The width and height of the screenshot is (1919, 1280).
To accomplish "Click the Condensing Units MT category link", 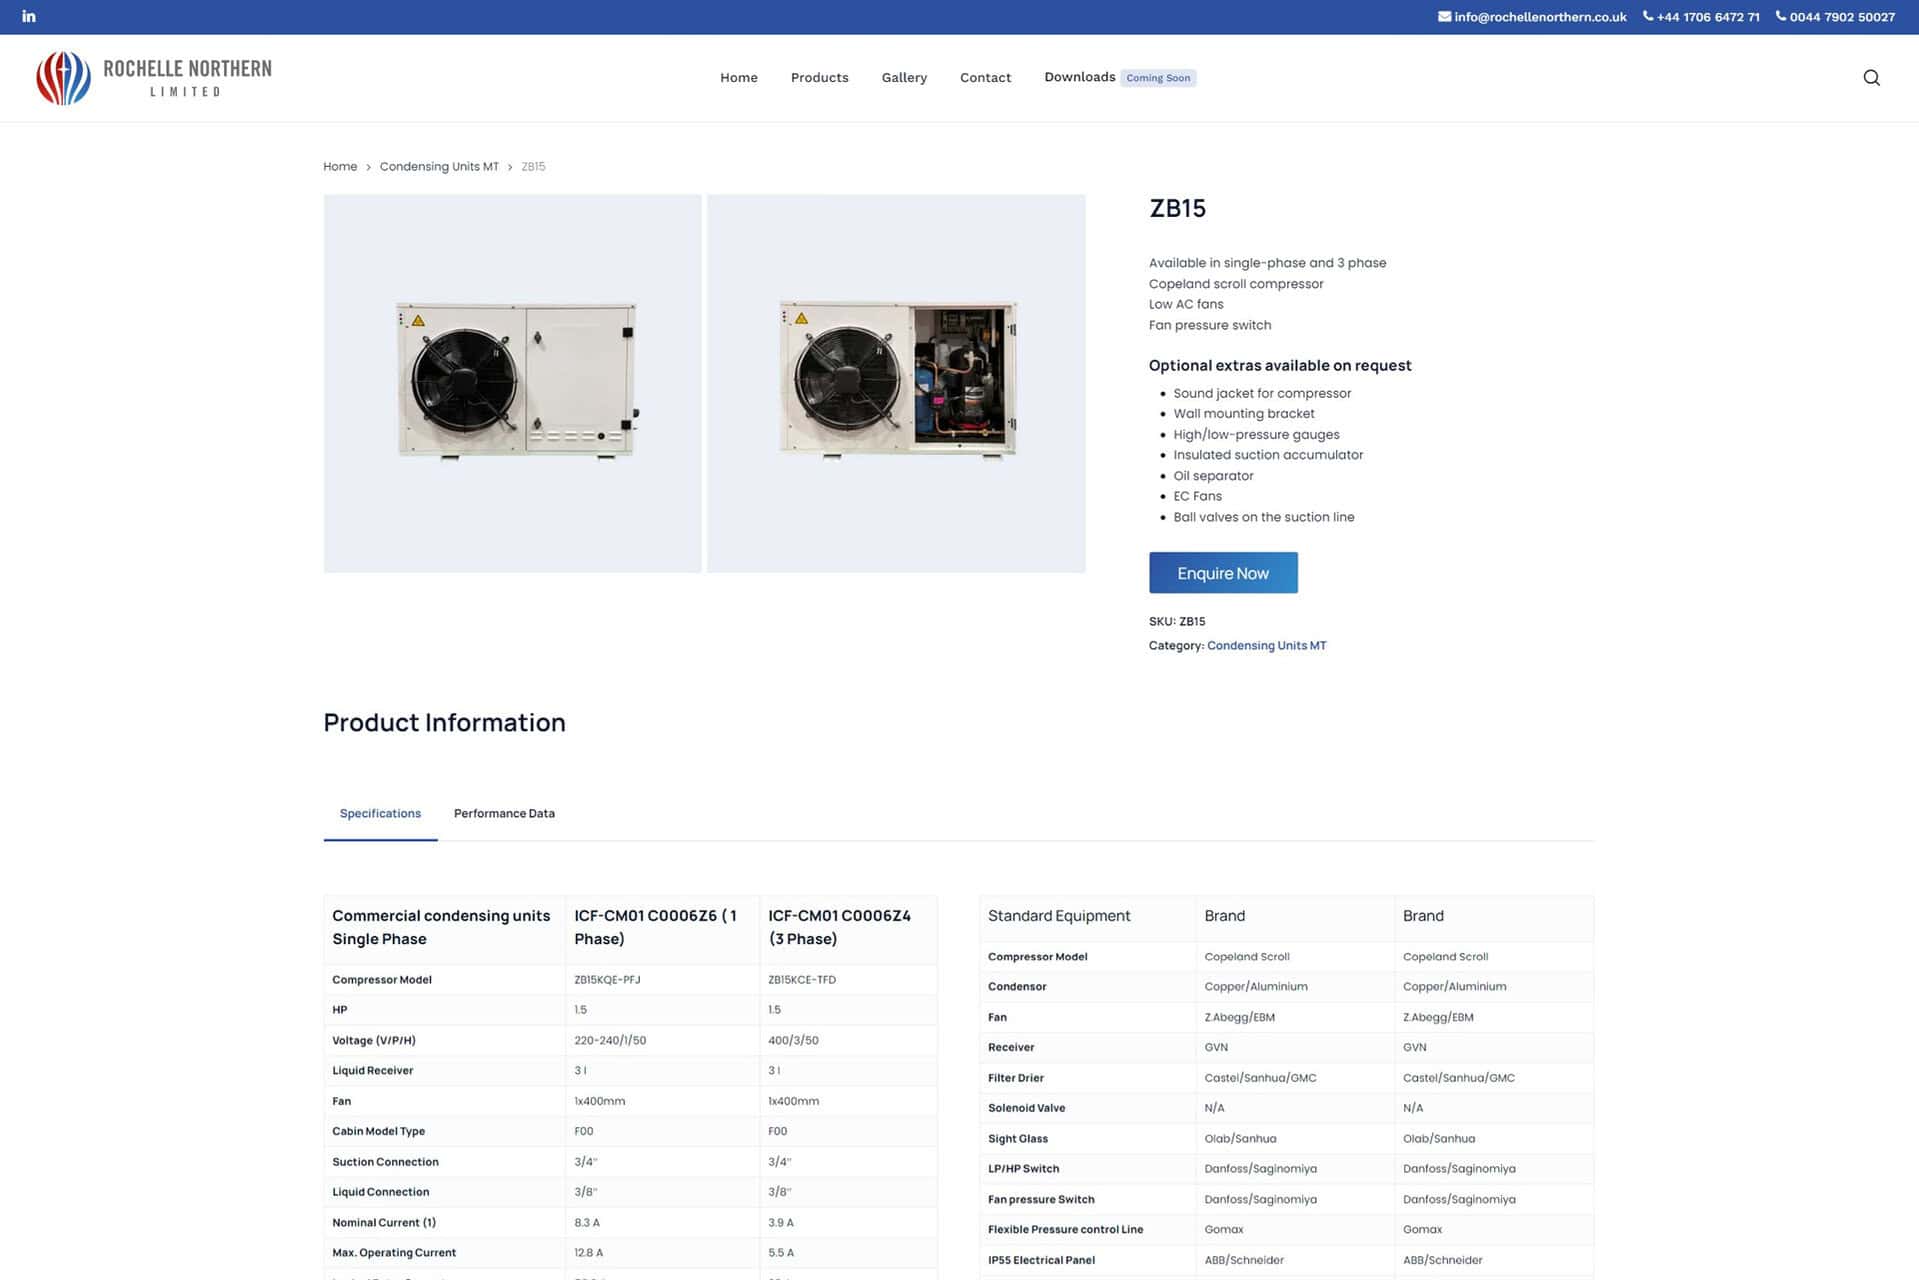I will tap(1266, 646).
